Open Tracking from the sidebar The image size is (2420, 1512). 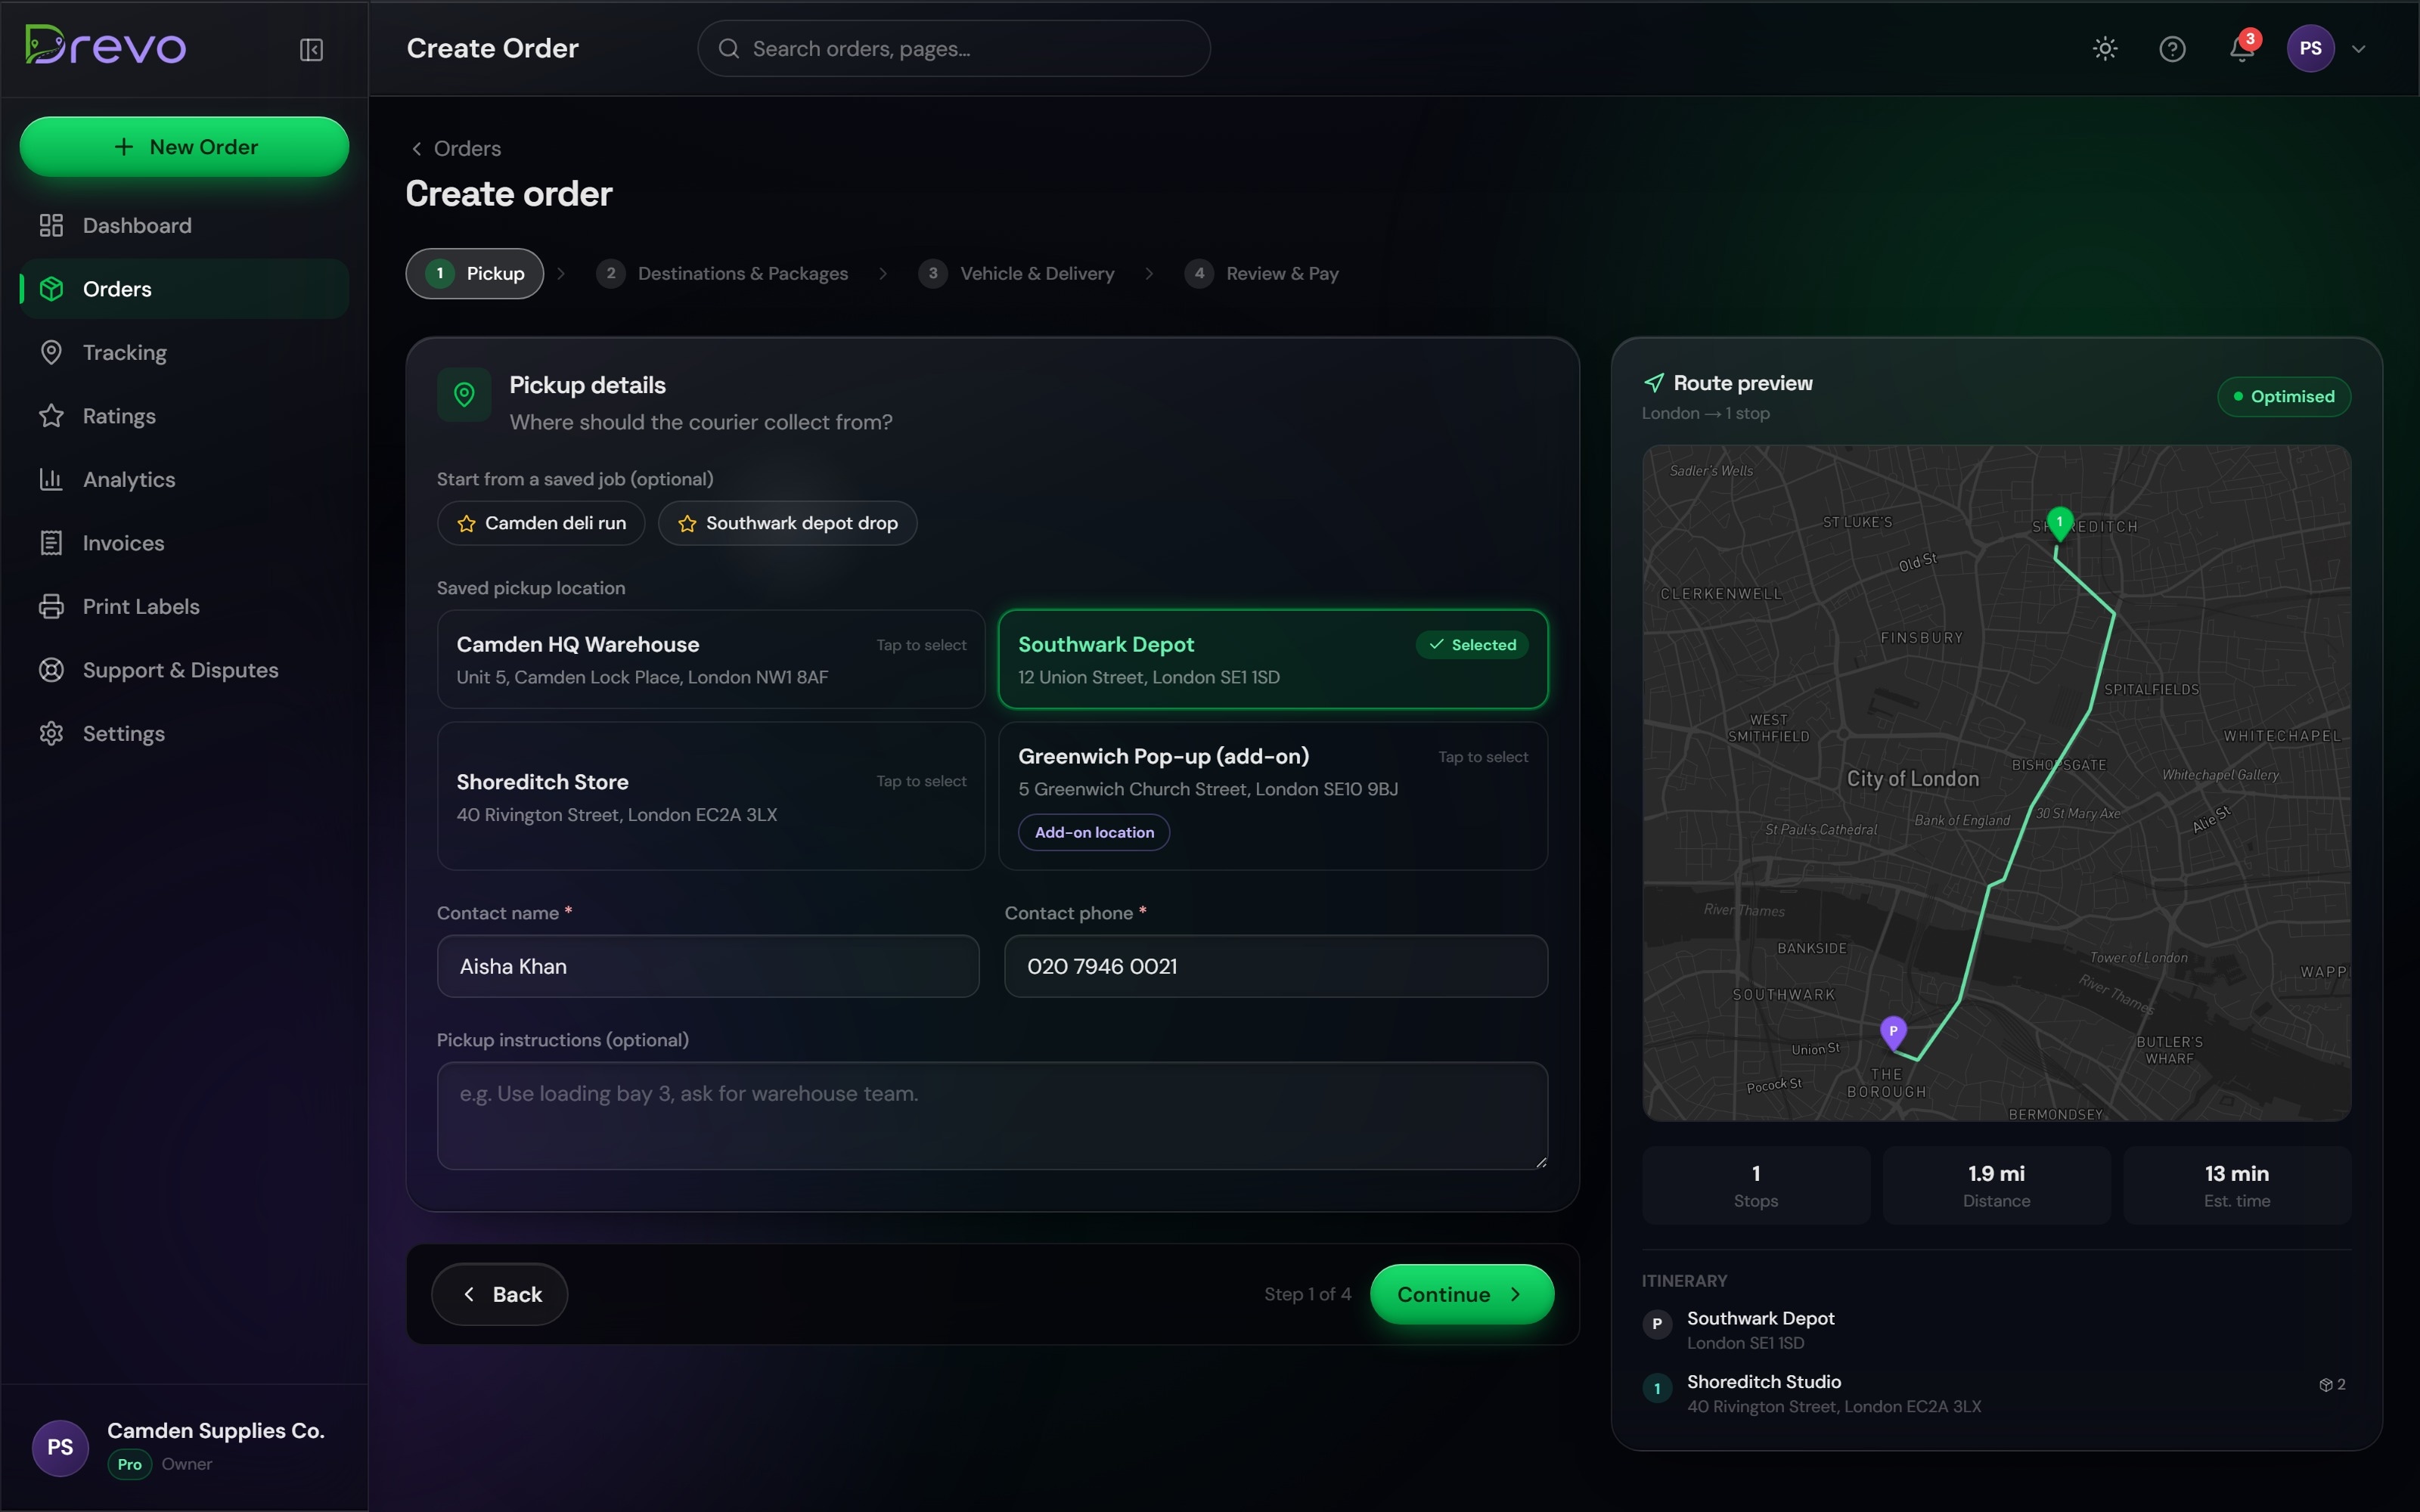click(184, 352)
